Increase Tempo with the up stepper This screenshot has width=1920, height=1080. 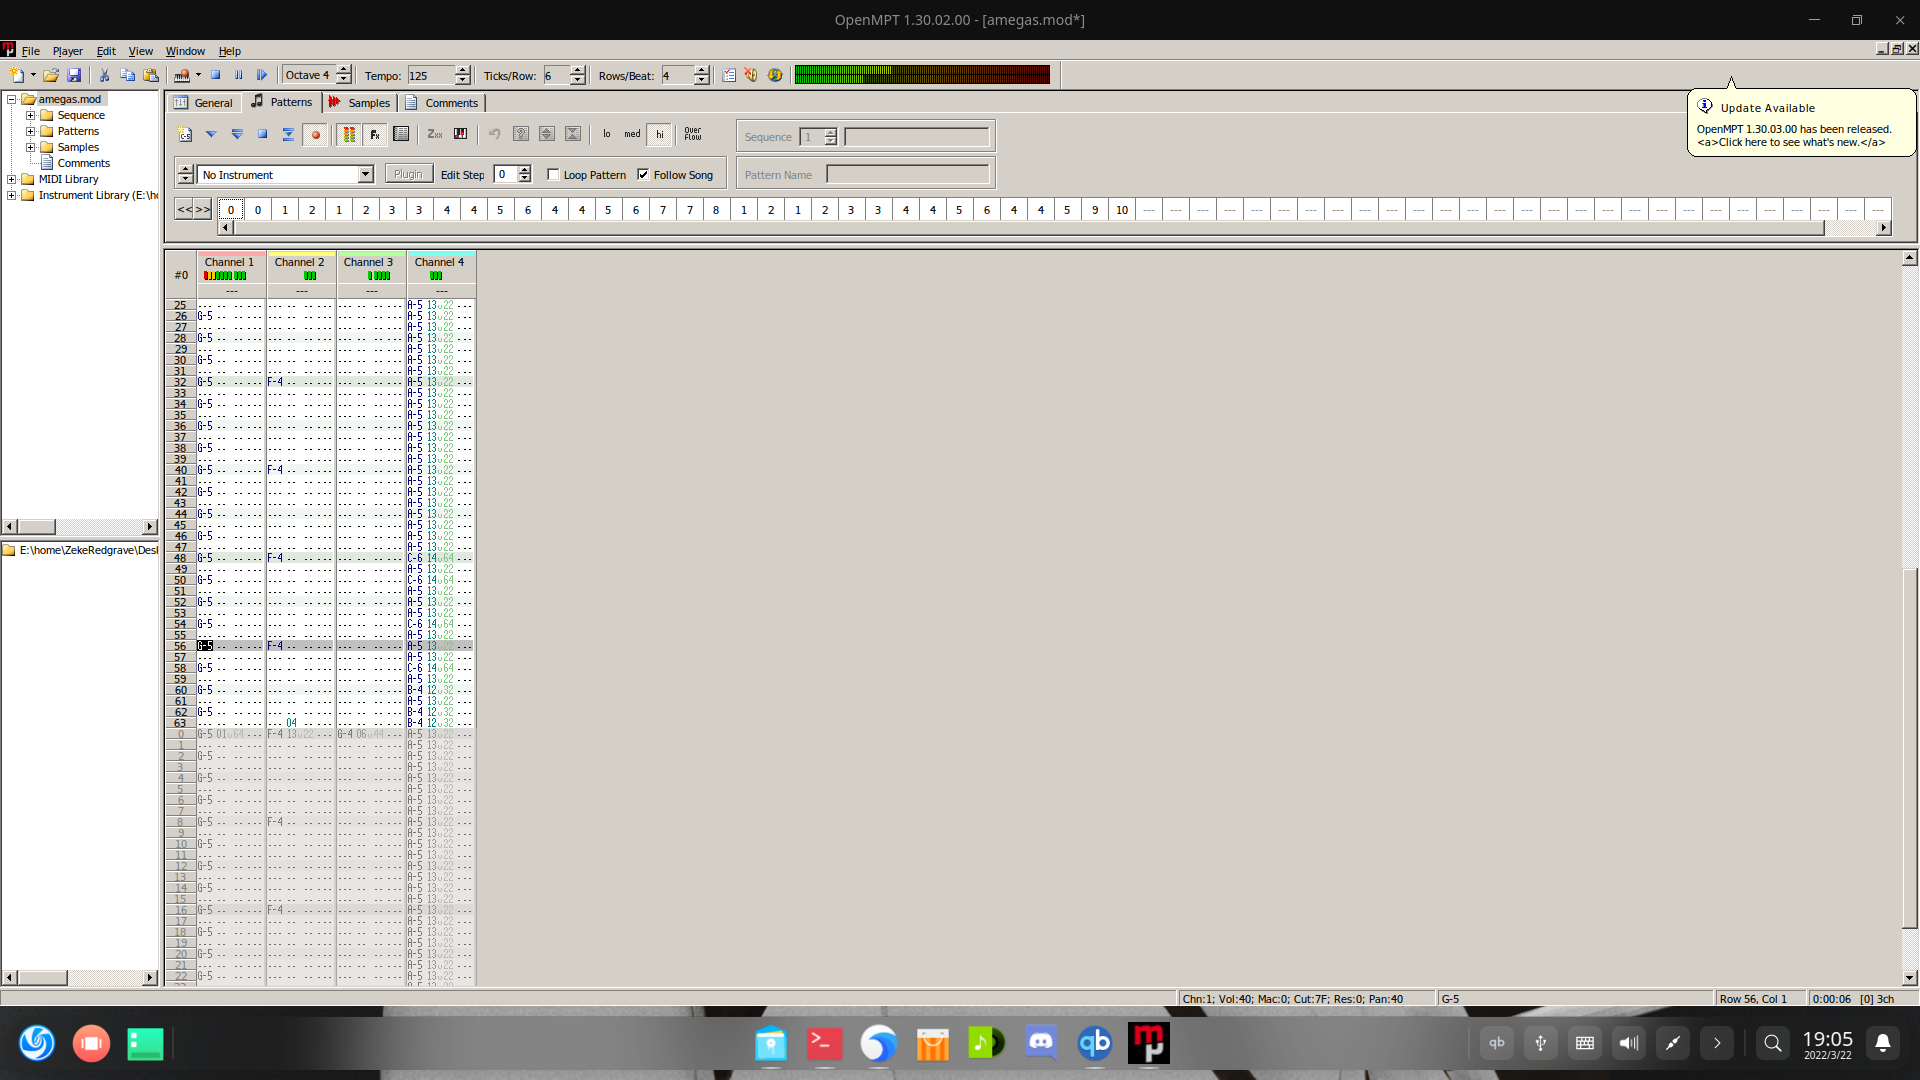[461, 69]
